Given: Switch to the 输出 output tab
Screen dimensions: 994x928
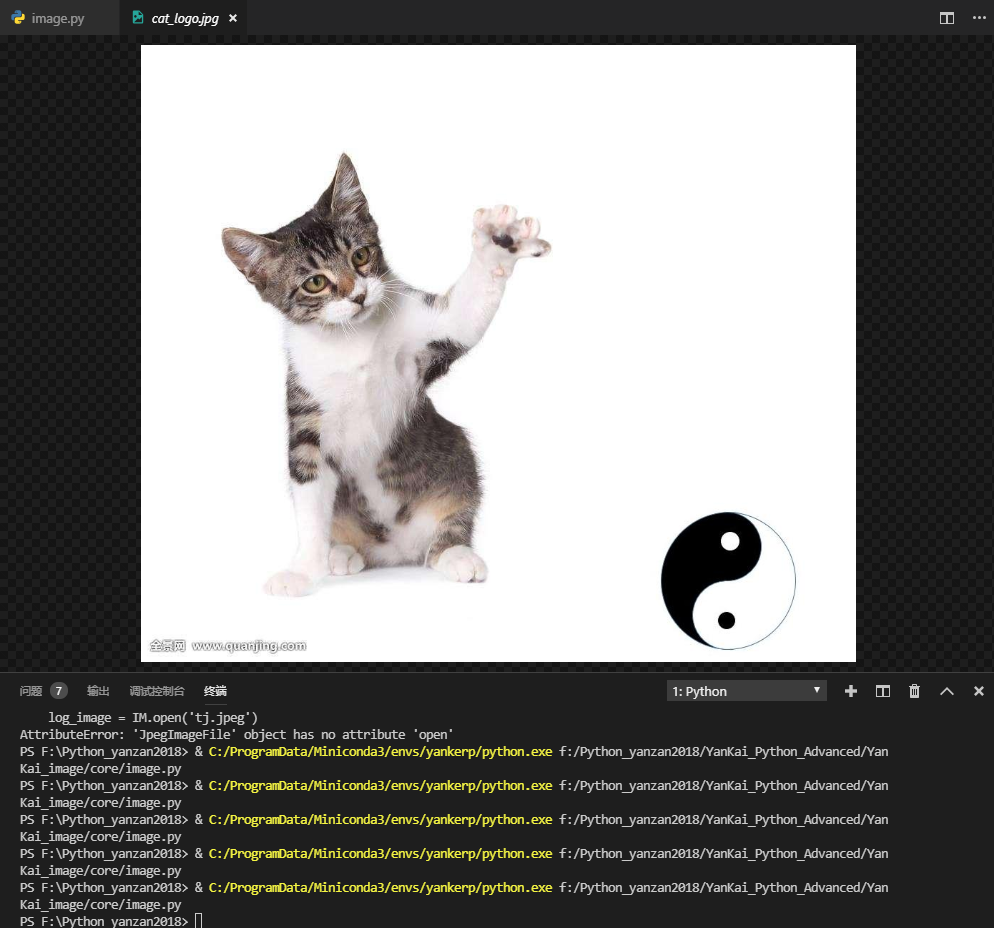Looking at the screenshot, I should point(98,691).
